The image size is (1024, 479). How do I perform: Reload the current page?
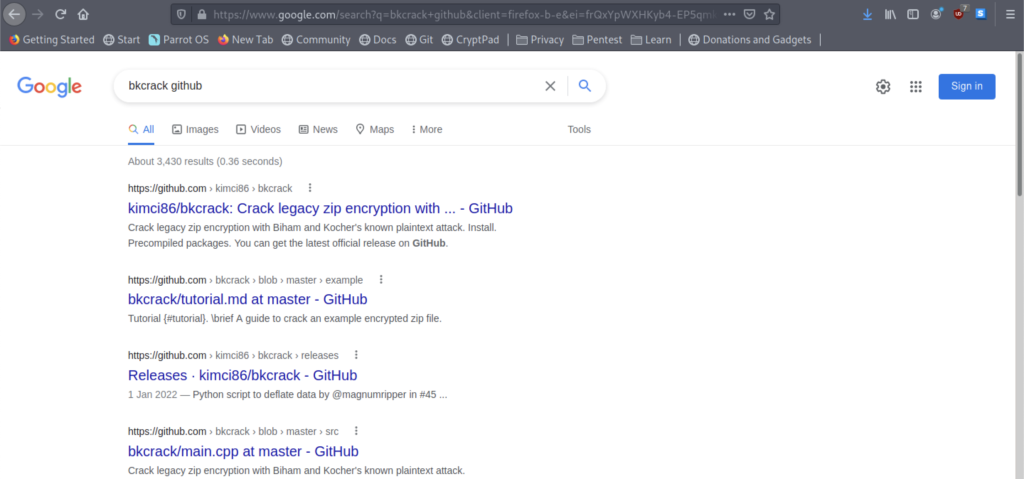pos(60,14)
